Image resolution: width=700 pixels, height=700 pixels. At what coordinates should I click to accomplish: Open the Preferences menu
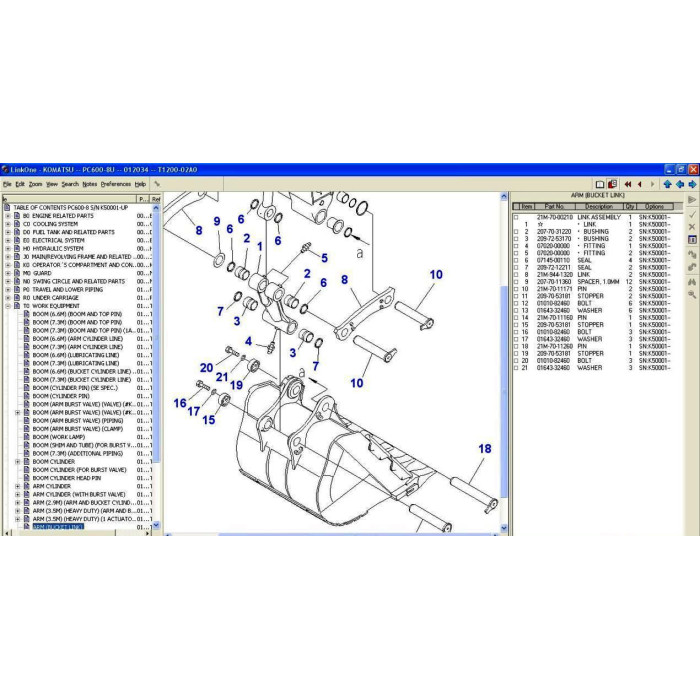tap(116, 184)
